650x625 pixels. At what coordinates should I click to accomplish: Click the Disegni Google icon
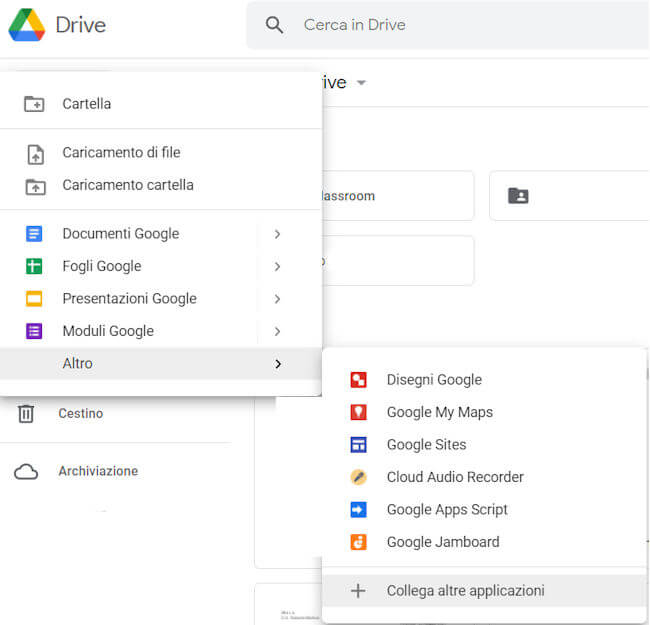[359, 380]
